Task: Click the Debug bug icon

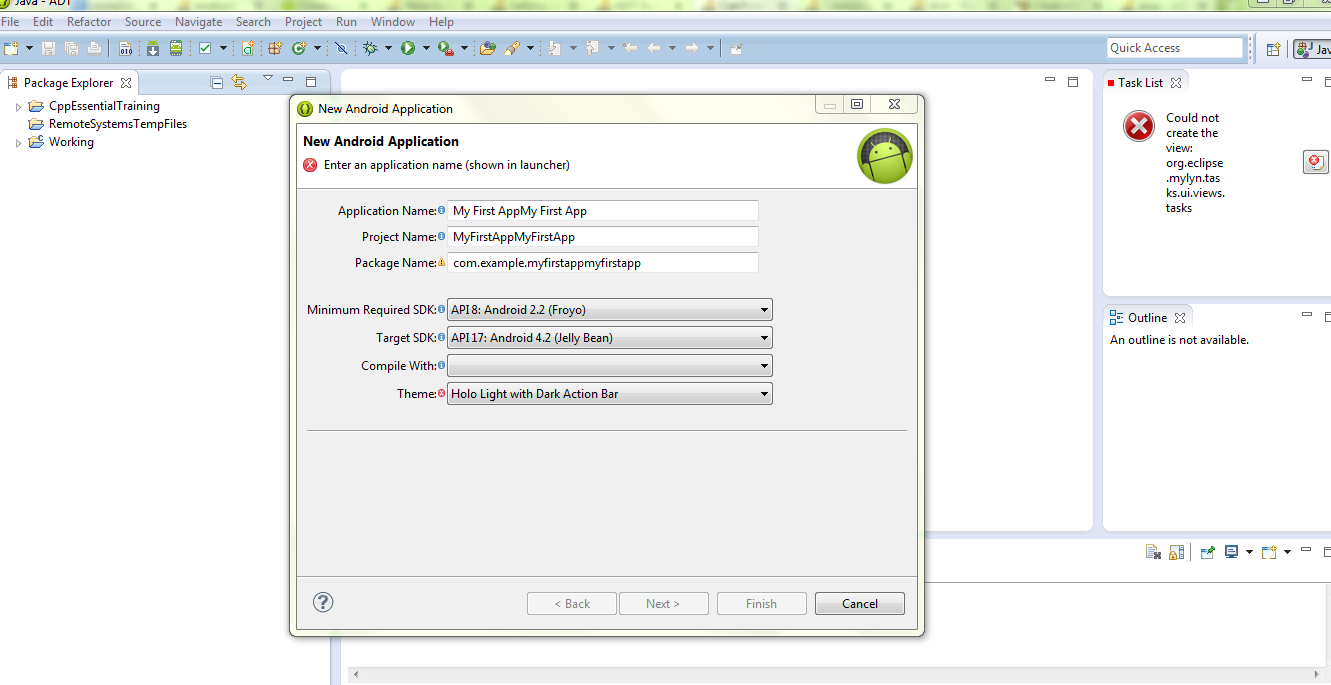Action: [x=370, y=48]
